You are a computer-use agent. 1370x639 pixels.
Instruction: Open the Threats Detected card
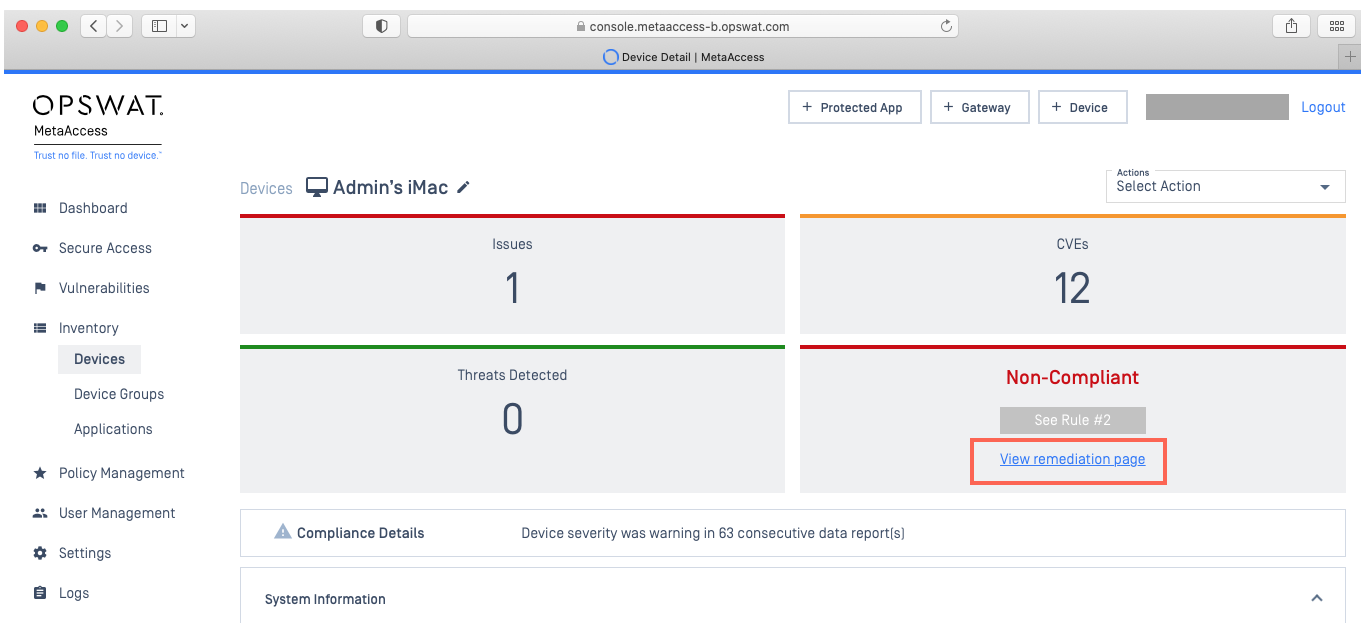[512, 419]
